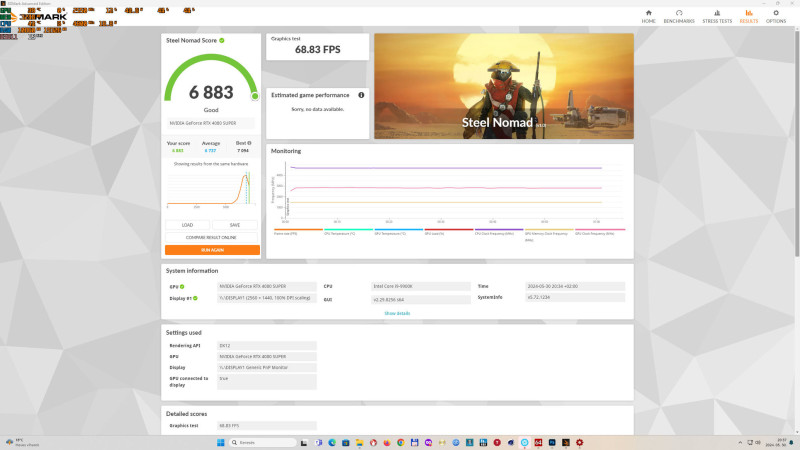
Task: Open File Explorer from taskbar
Action: point(360,442)
